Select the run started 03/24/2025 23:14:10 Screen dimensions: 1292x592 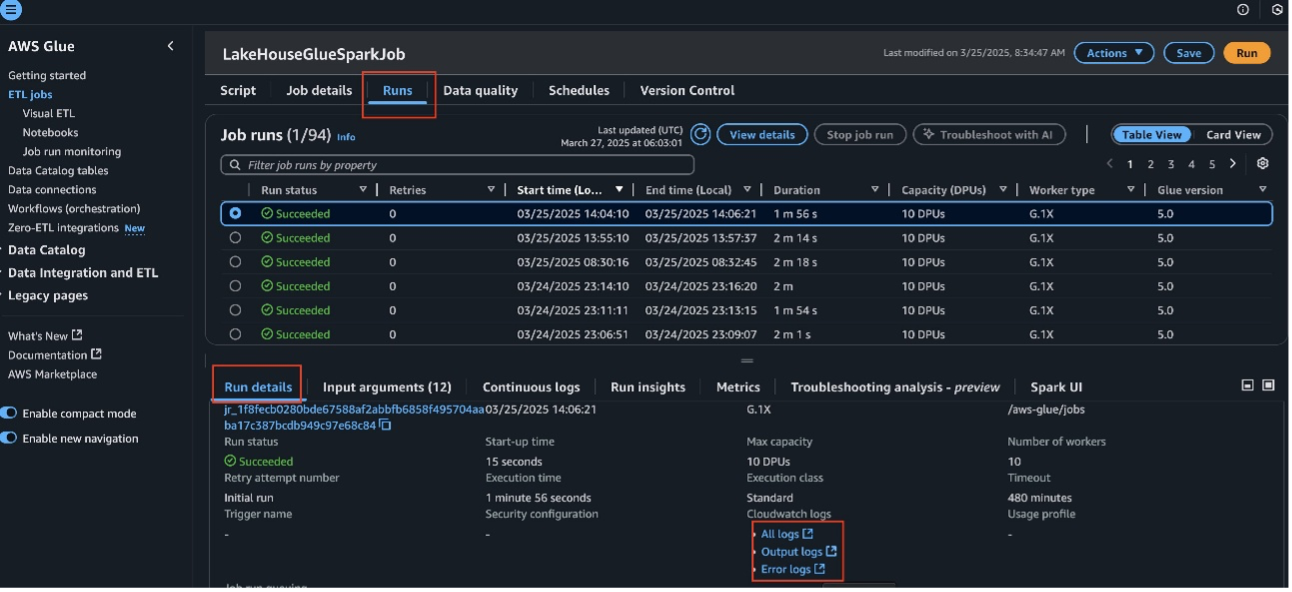coord(235,286)
